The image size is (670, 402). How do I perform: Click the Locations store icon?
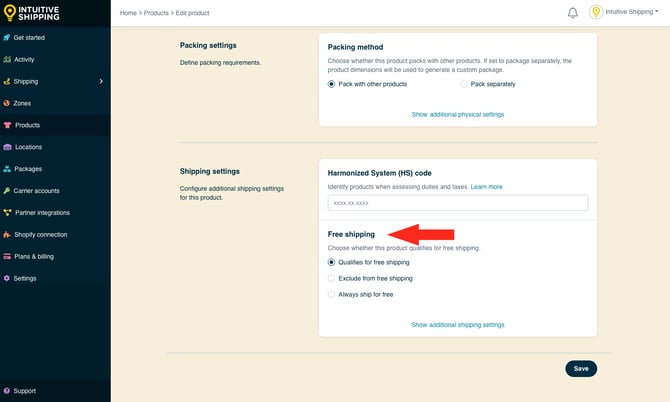click(x=7, y=147)
